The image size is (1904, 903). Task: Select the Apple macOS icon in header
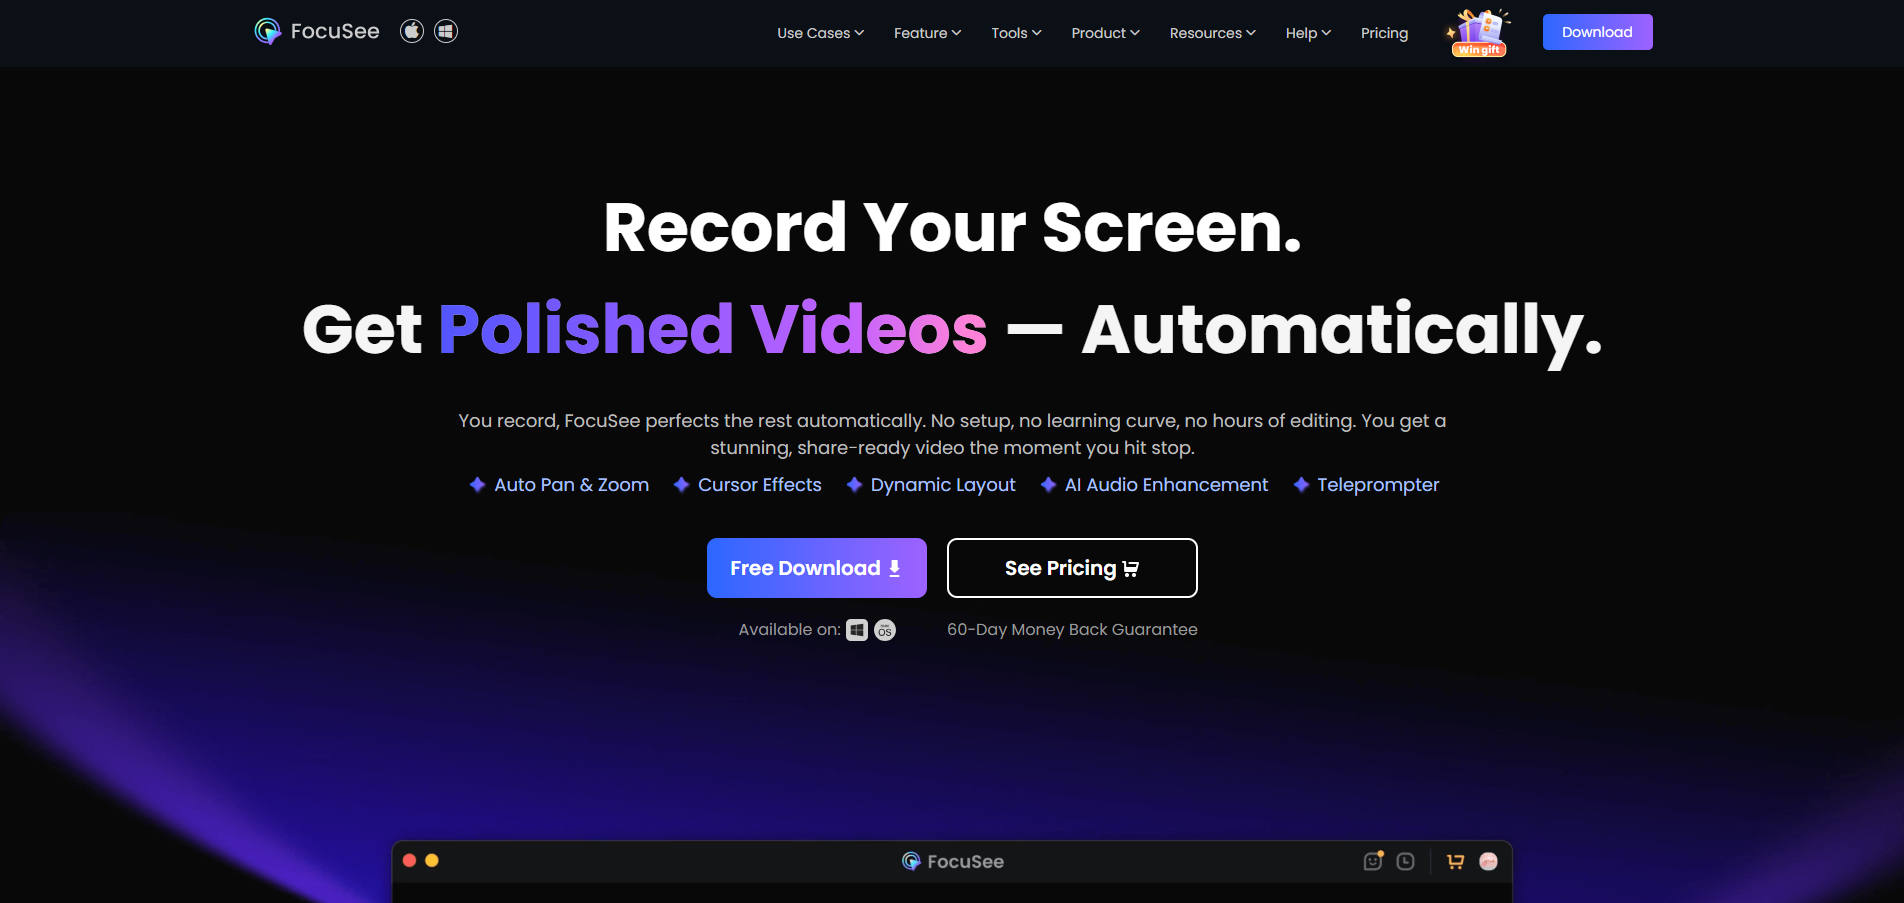412,31
